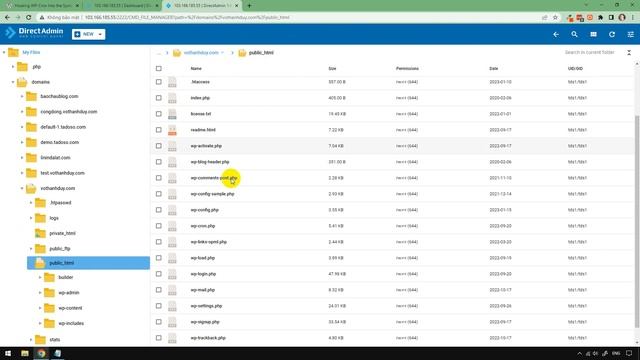The width and height of the screenshot is (640, 360).
Task: Click the wp-config.php file icon
Action: [x=172, y=210]
